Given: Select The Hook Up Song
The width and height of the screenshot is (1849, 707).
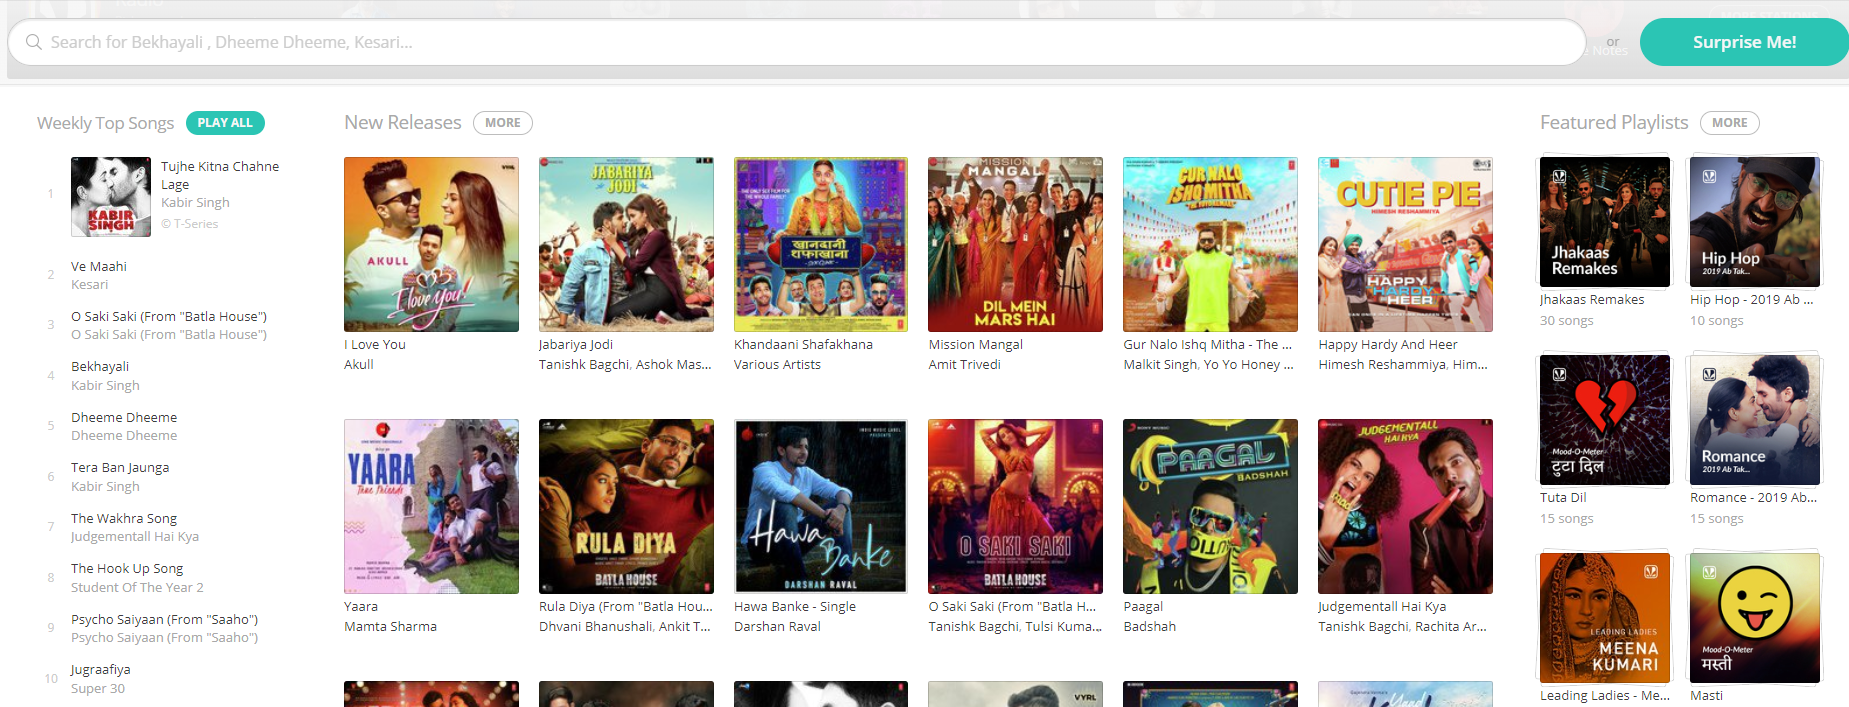Looking at the screenshot, I should coord(127,568).
